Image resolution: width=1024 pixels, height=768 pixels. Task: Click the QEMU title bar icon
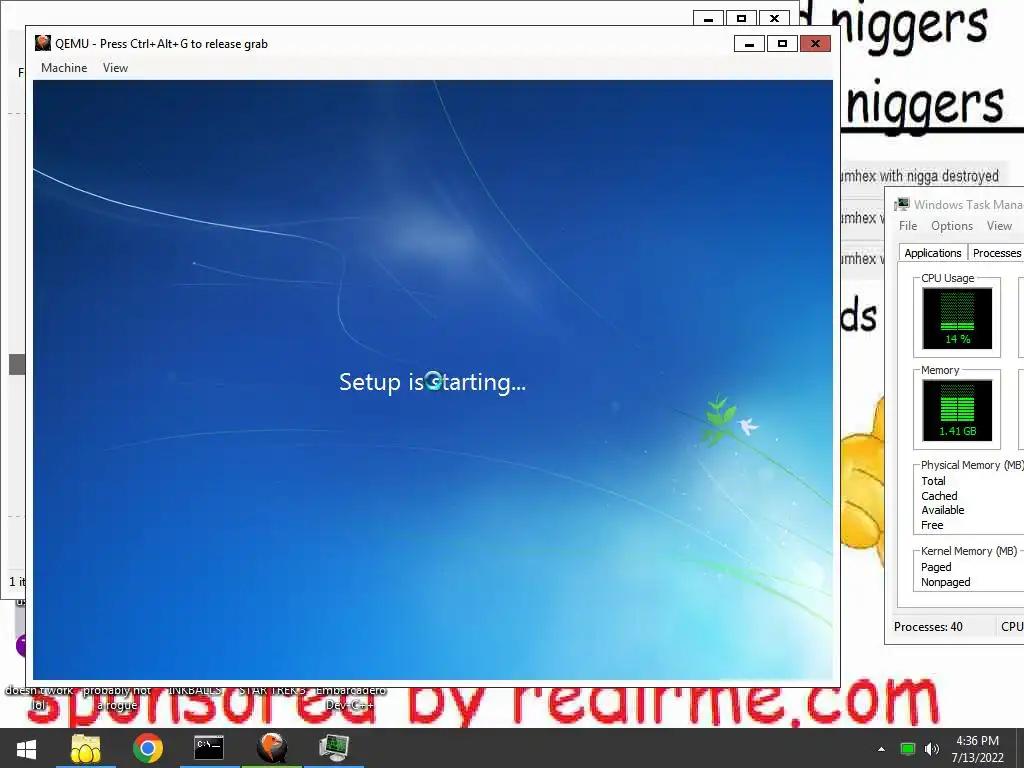tap(42, 43)
